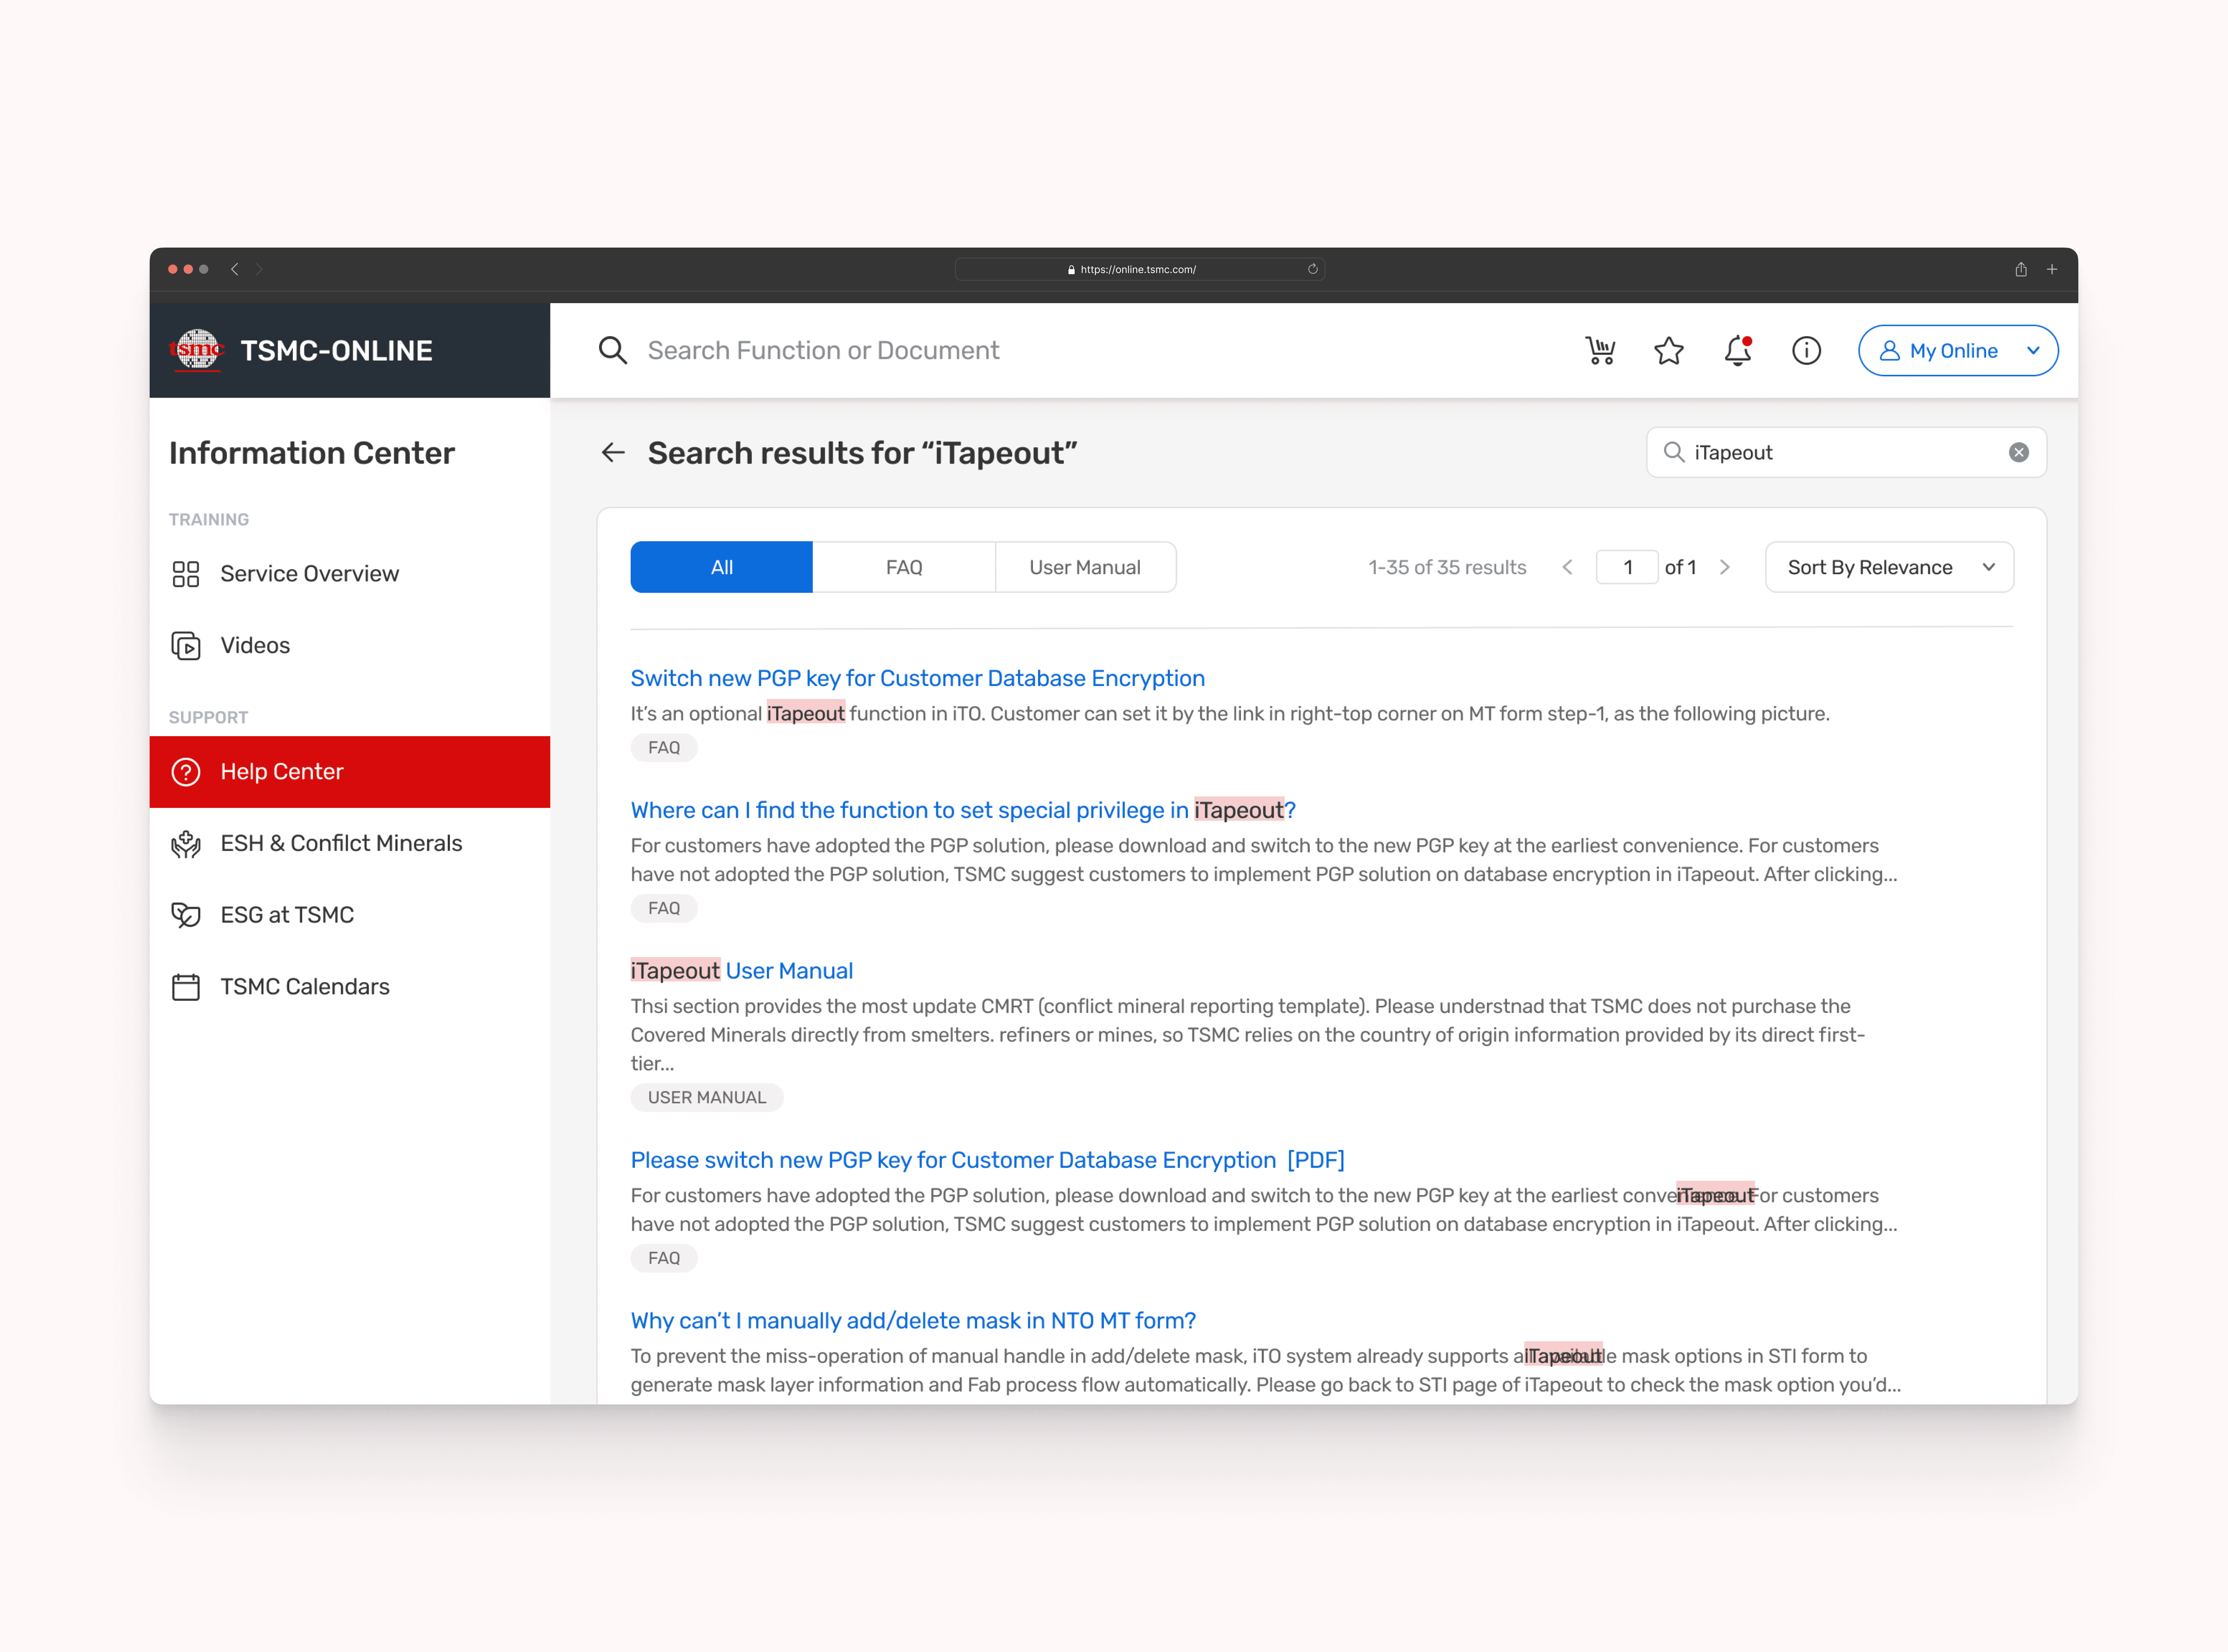This screenshot has width=2228, height=1652.
Task: Open ESH & Conflict Minerals section
Action: [350, 844]
